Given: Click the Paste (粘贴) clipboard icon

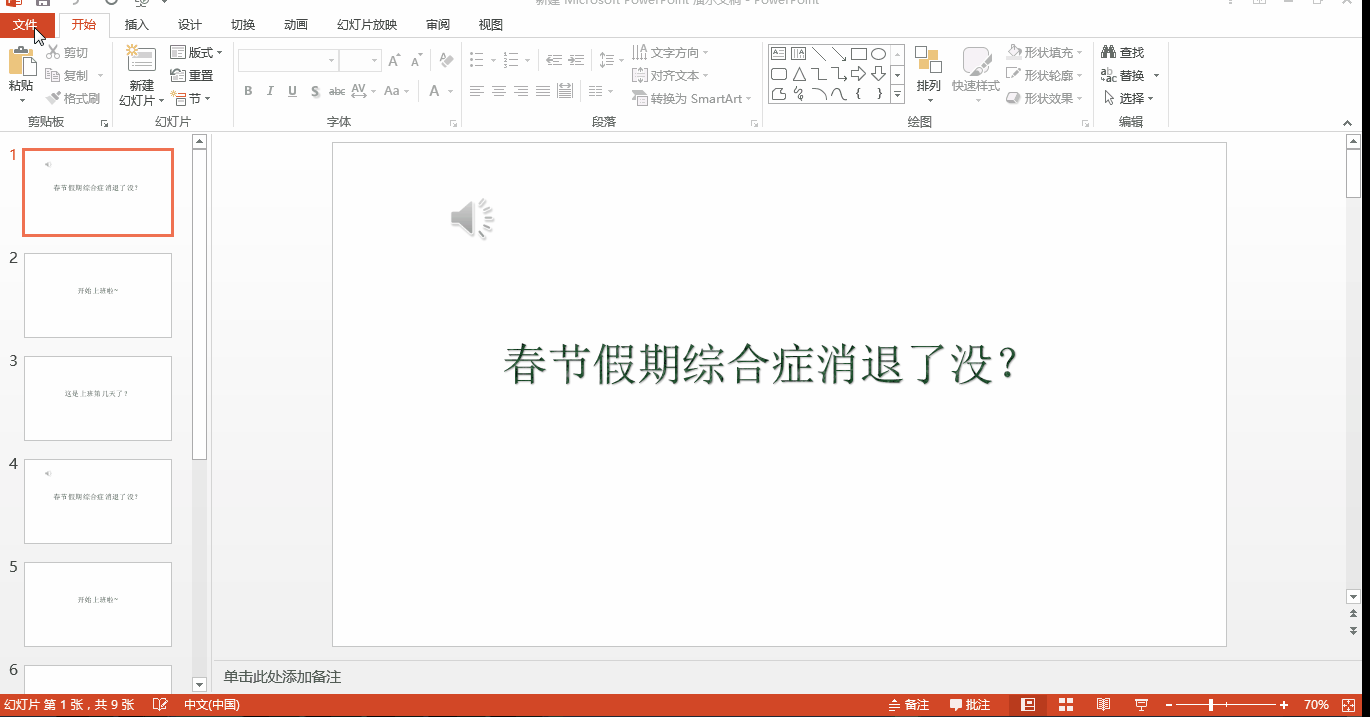Looking at the screenshot, I should (21, 63).
